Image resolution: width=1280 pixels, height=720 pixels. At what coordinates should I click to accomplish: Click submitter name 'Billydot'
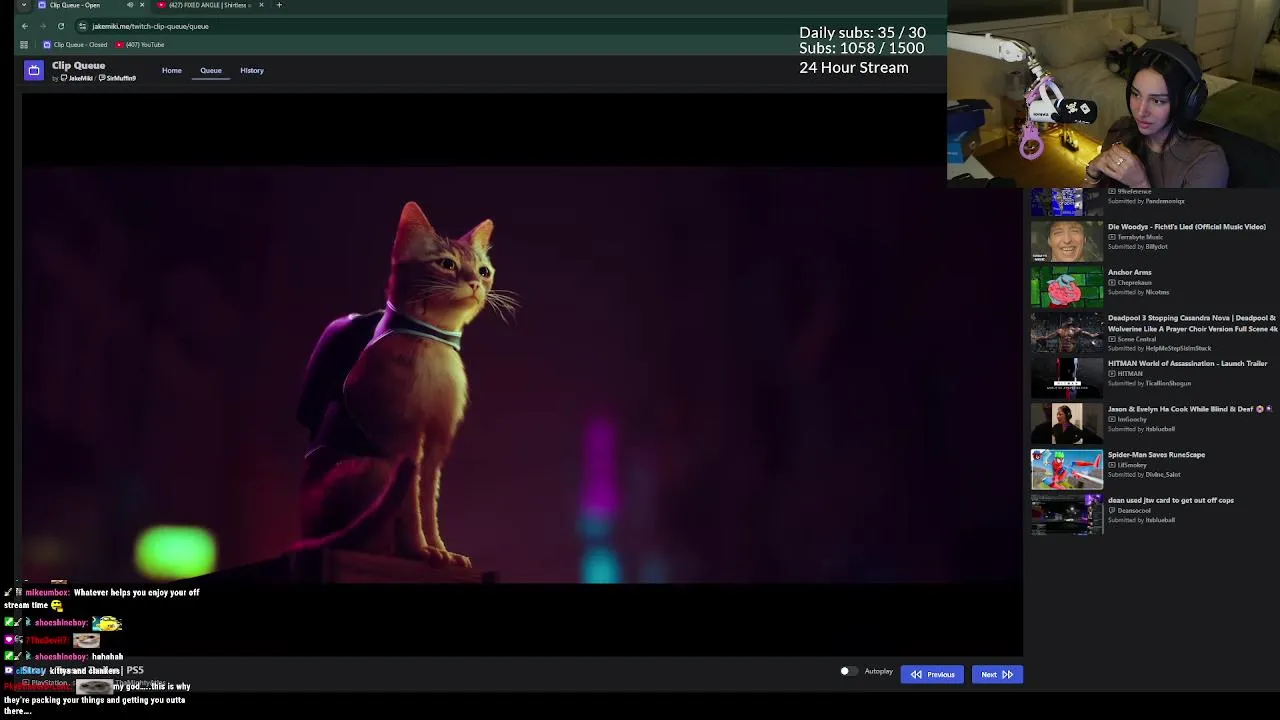coord(1156,247)
